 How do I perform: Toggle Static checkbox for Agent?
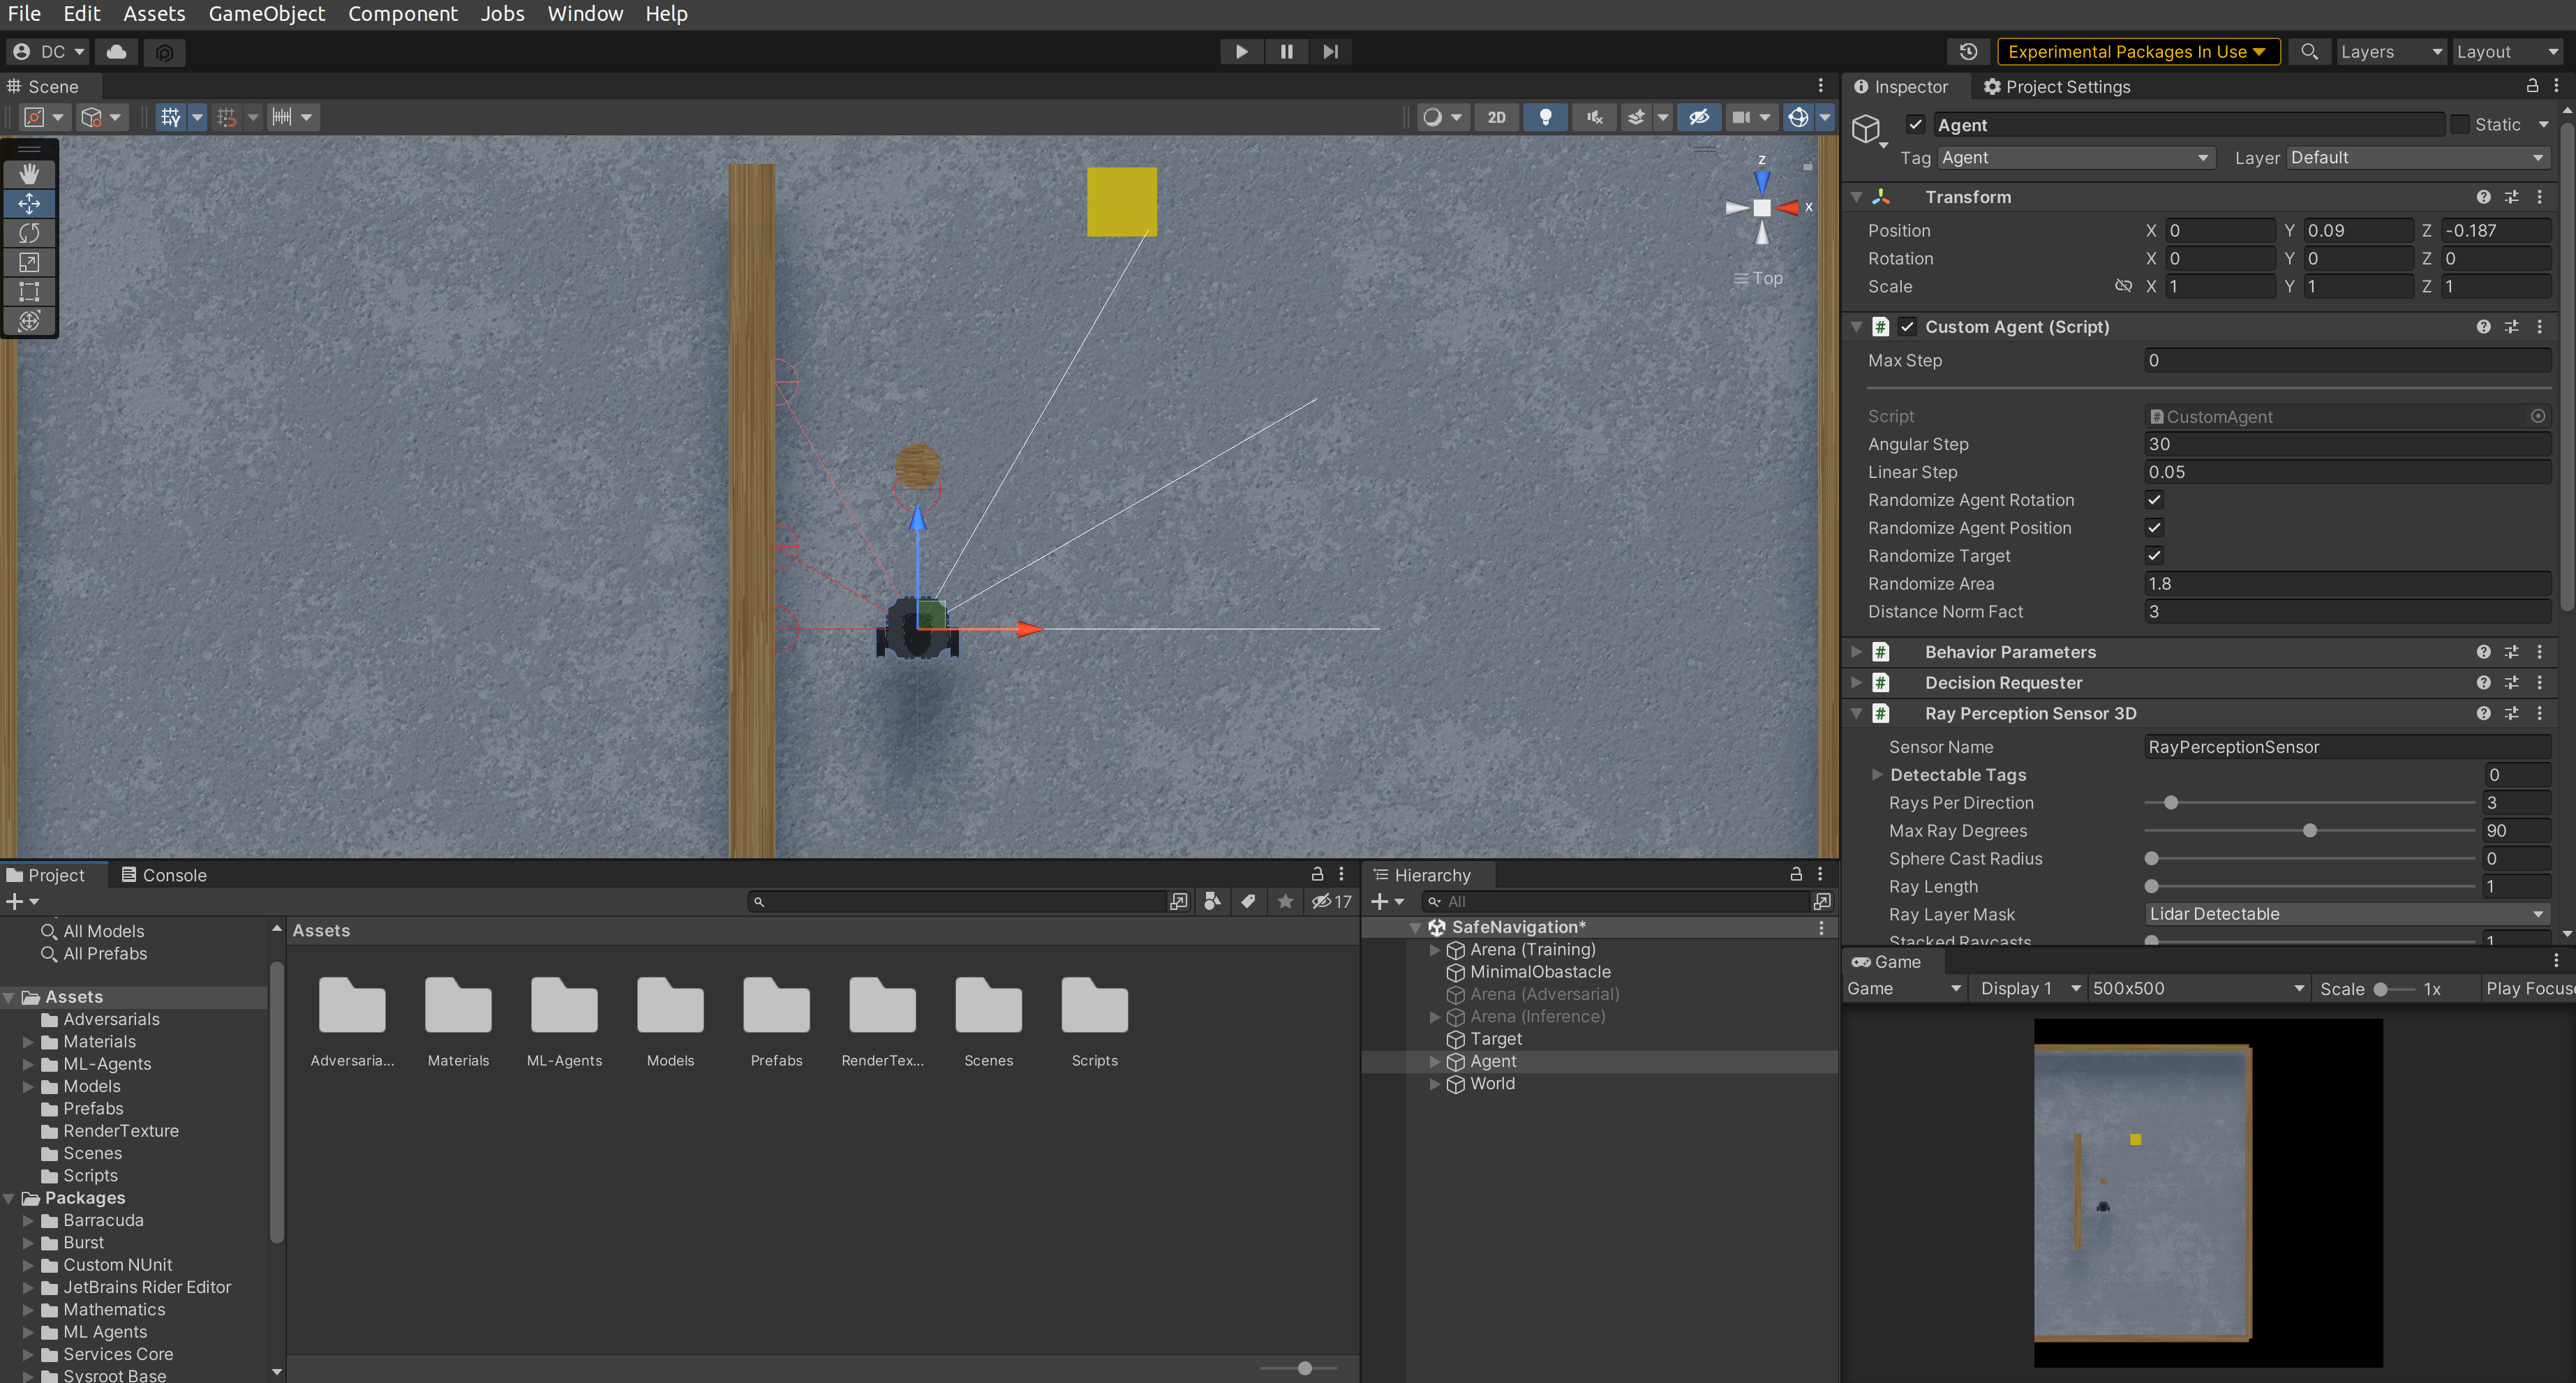click(x=2460, y=125)
